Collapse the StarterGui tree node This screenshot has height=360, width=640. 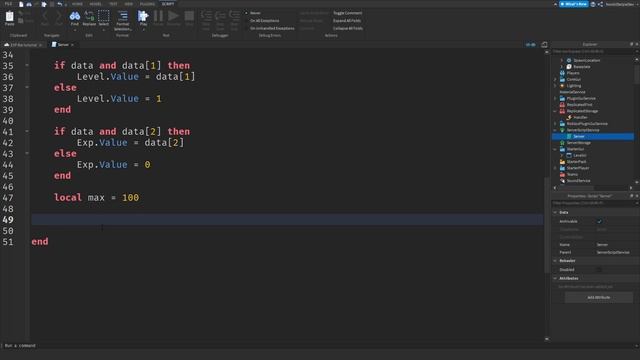pos(555,149)
